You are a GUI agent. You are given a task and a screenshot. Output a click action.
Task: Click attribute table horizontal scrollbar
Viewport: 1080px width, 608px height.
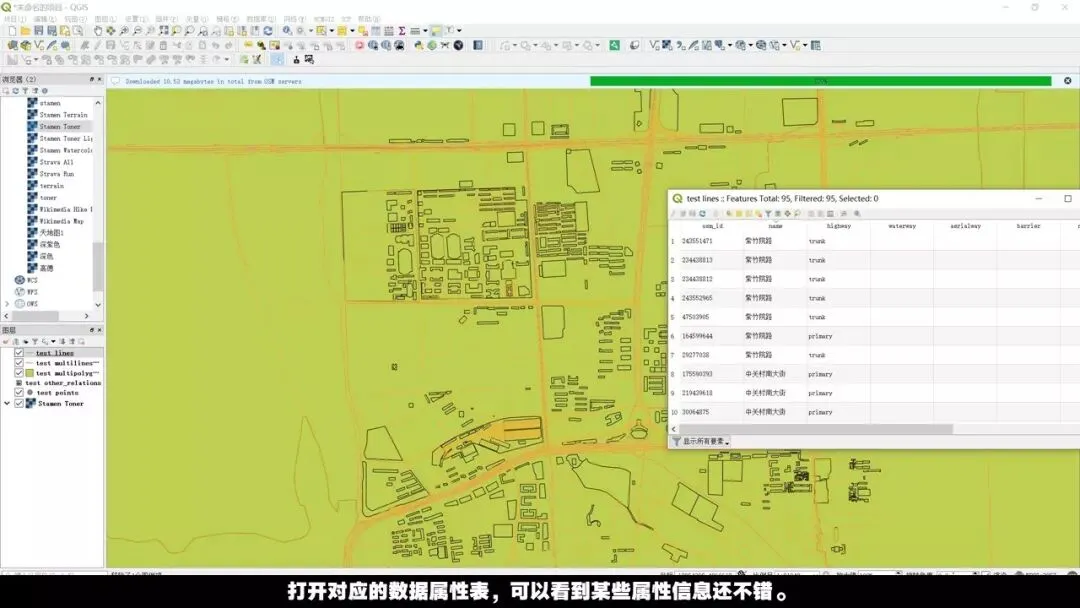816,429
